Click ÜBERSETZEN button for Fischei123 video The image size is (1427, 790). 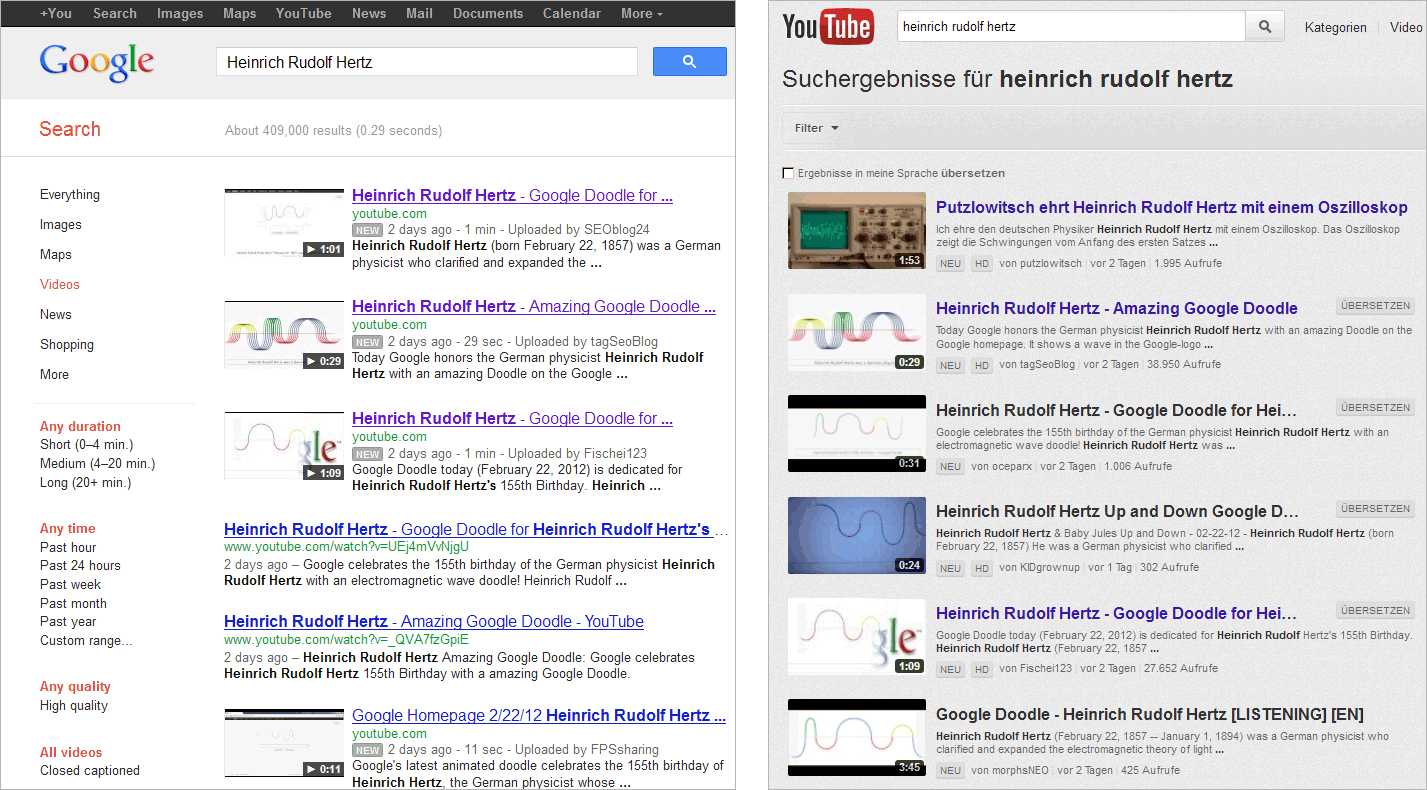[1376, 611]
